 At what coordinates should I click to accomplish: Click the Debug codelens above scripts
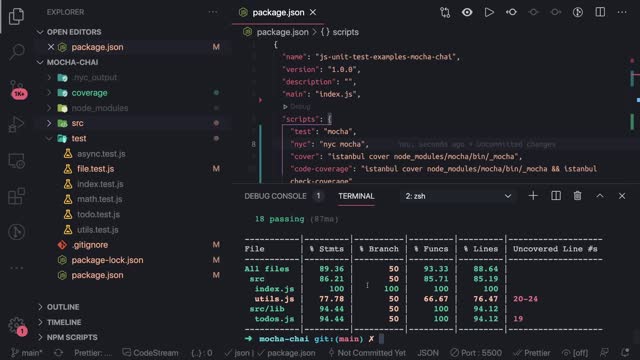(300, 107)
